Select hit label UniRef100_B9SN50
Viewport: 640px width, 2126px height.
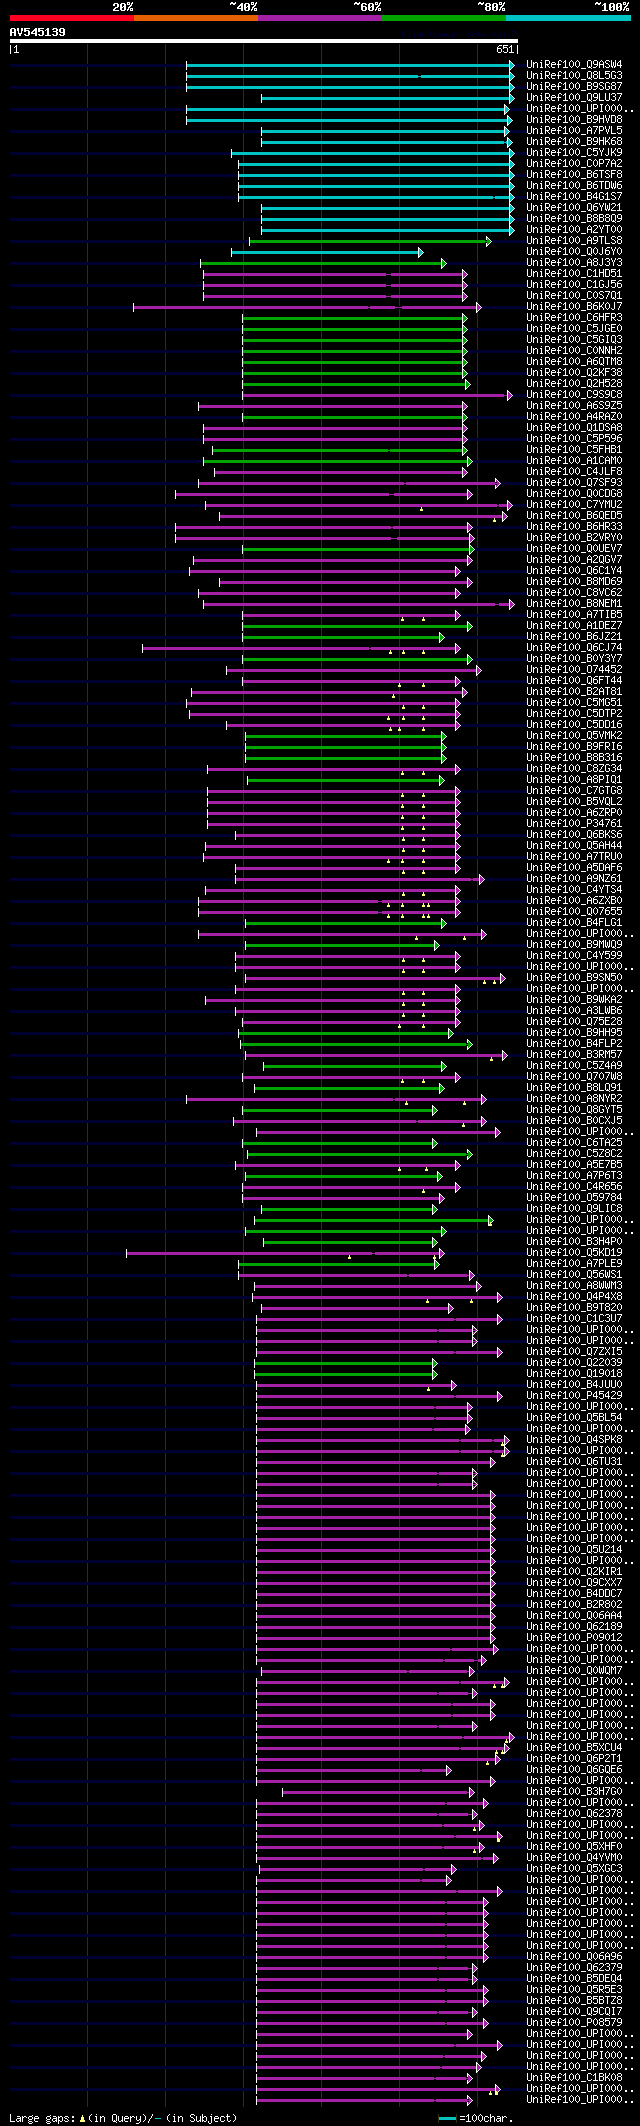(x=574, y=977)
